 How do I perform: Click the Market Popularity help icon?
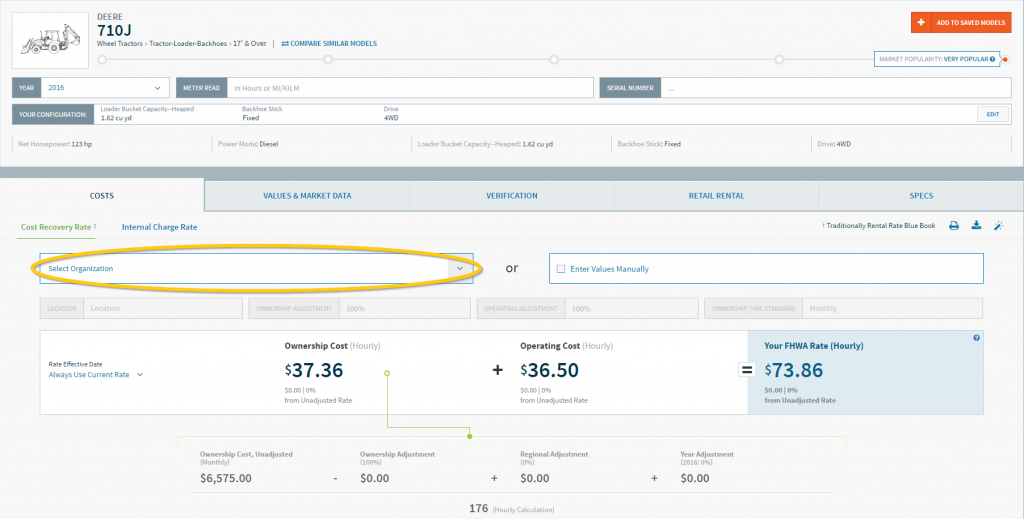coord(993,59)
